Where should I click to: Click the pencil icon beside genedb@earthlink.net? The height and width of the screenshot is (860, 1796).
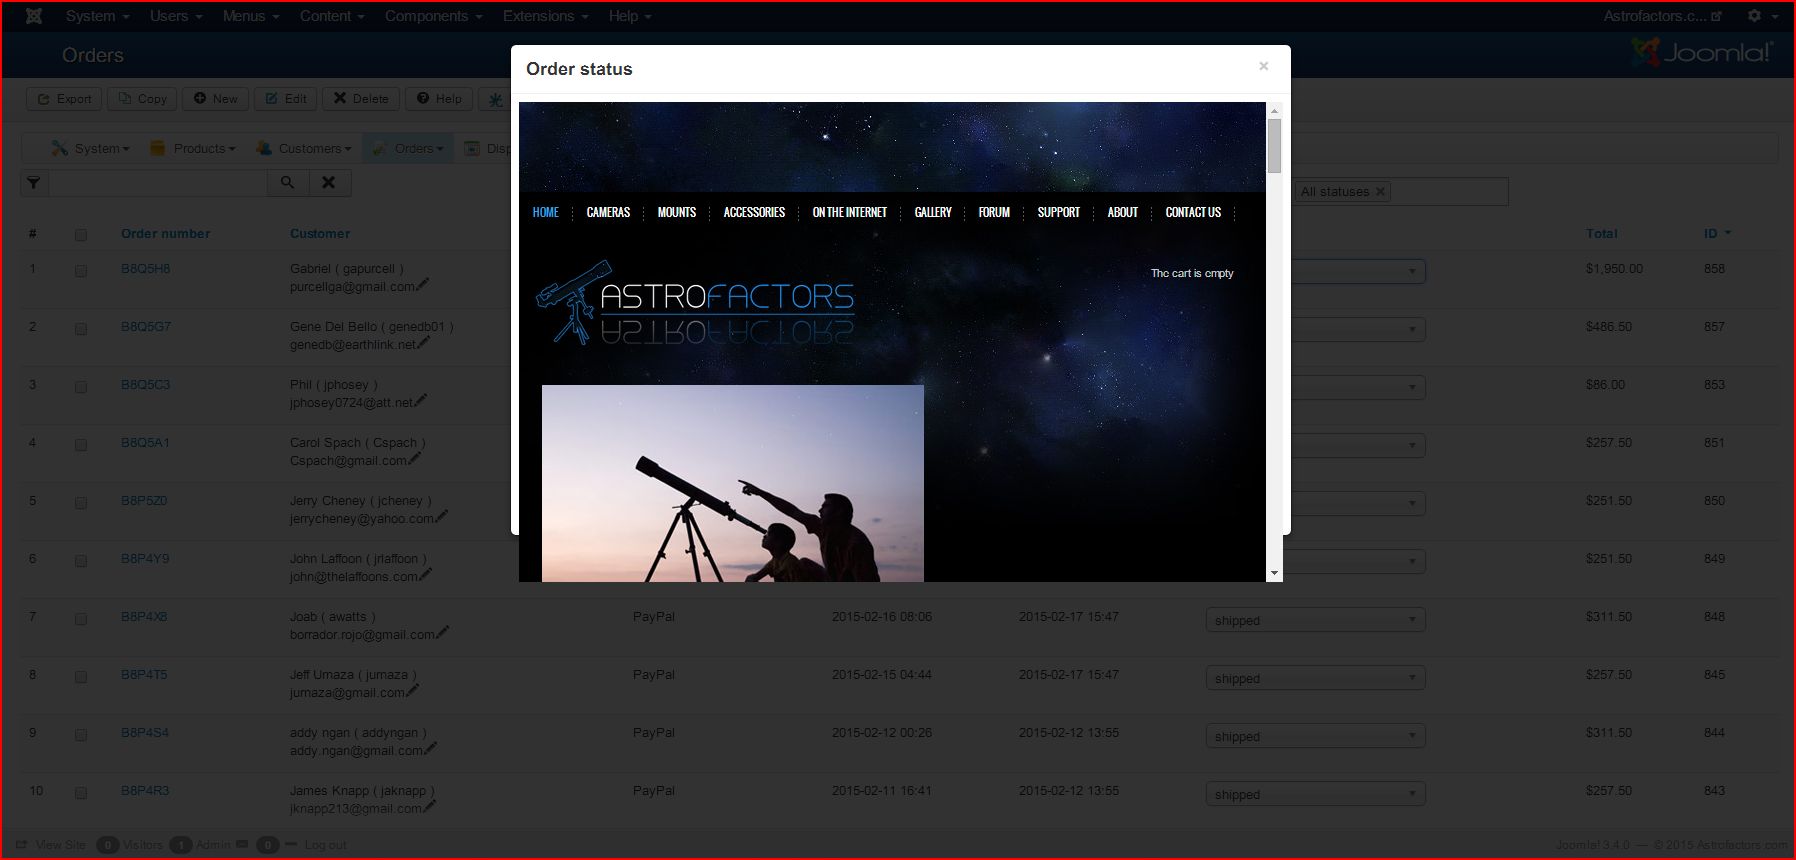click(424, 343)
